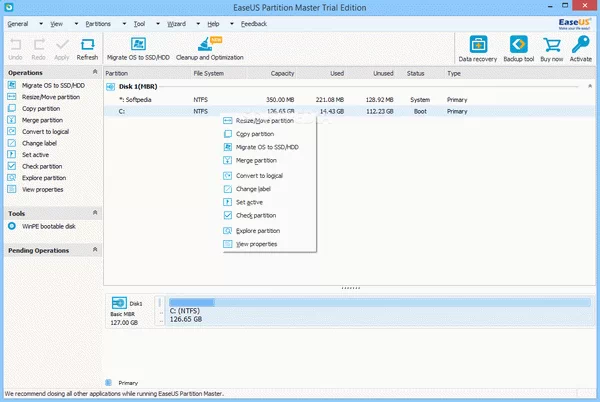Viewport: 600px width, 402px height.
Task: Sort by Used column header
Action: 322,73
